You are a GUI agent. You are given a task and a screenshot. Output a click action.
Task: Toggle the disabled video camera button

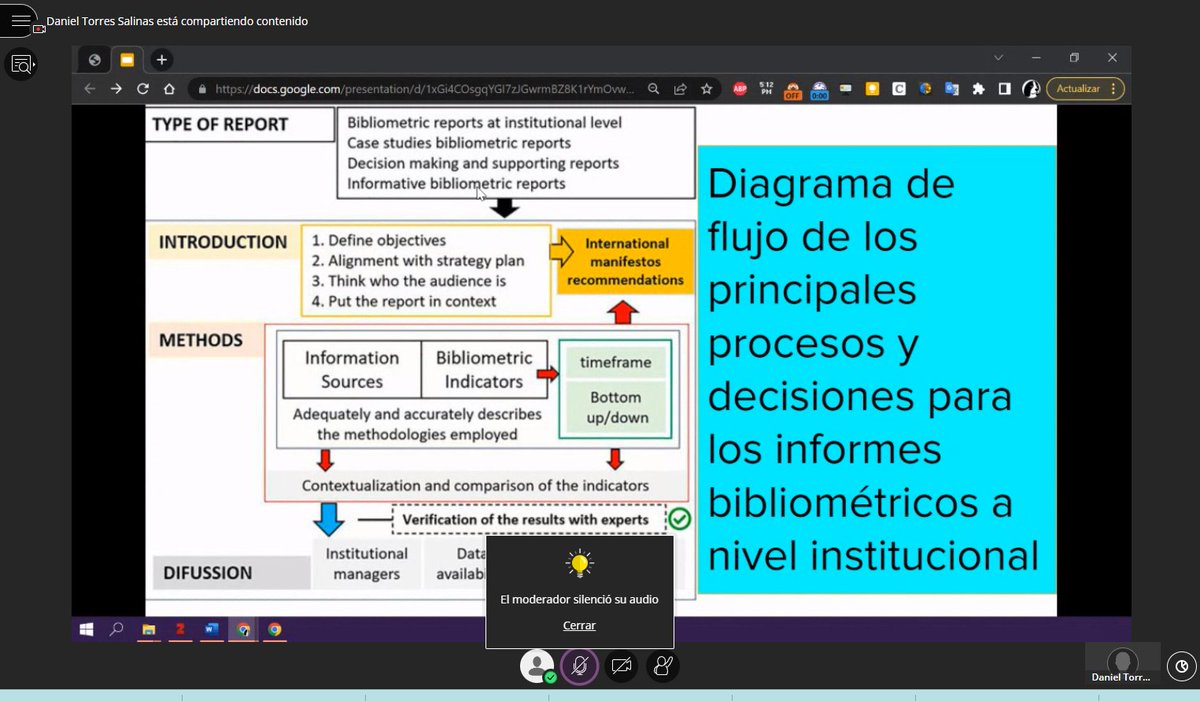621,666
